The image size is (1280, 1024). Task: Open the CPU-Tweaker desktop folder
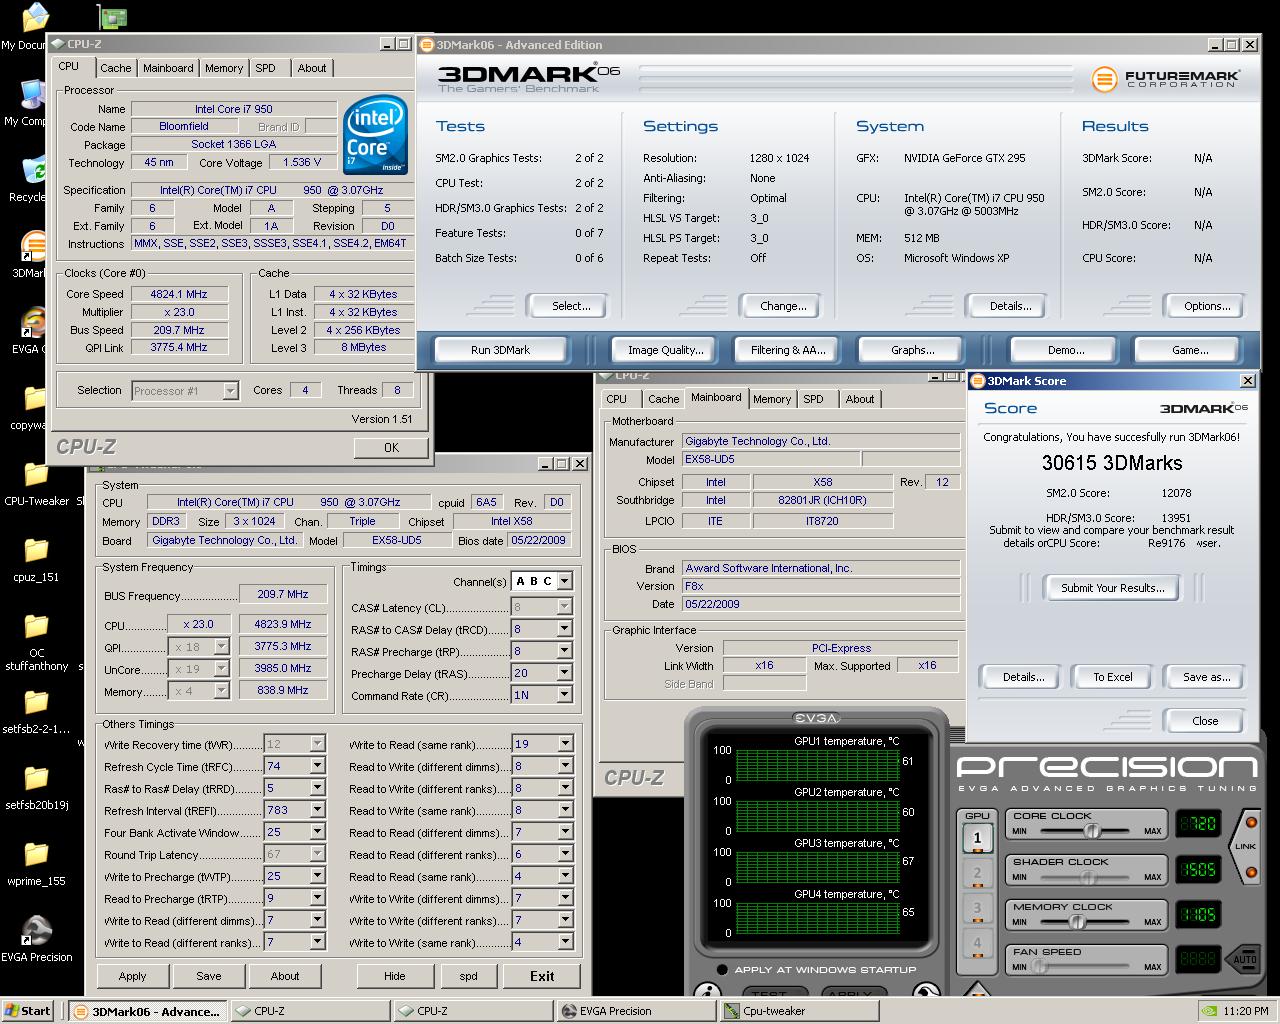pos(36,474)
